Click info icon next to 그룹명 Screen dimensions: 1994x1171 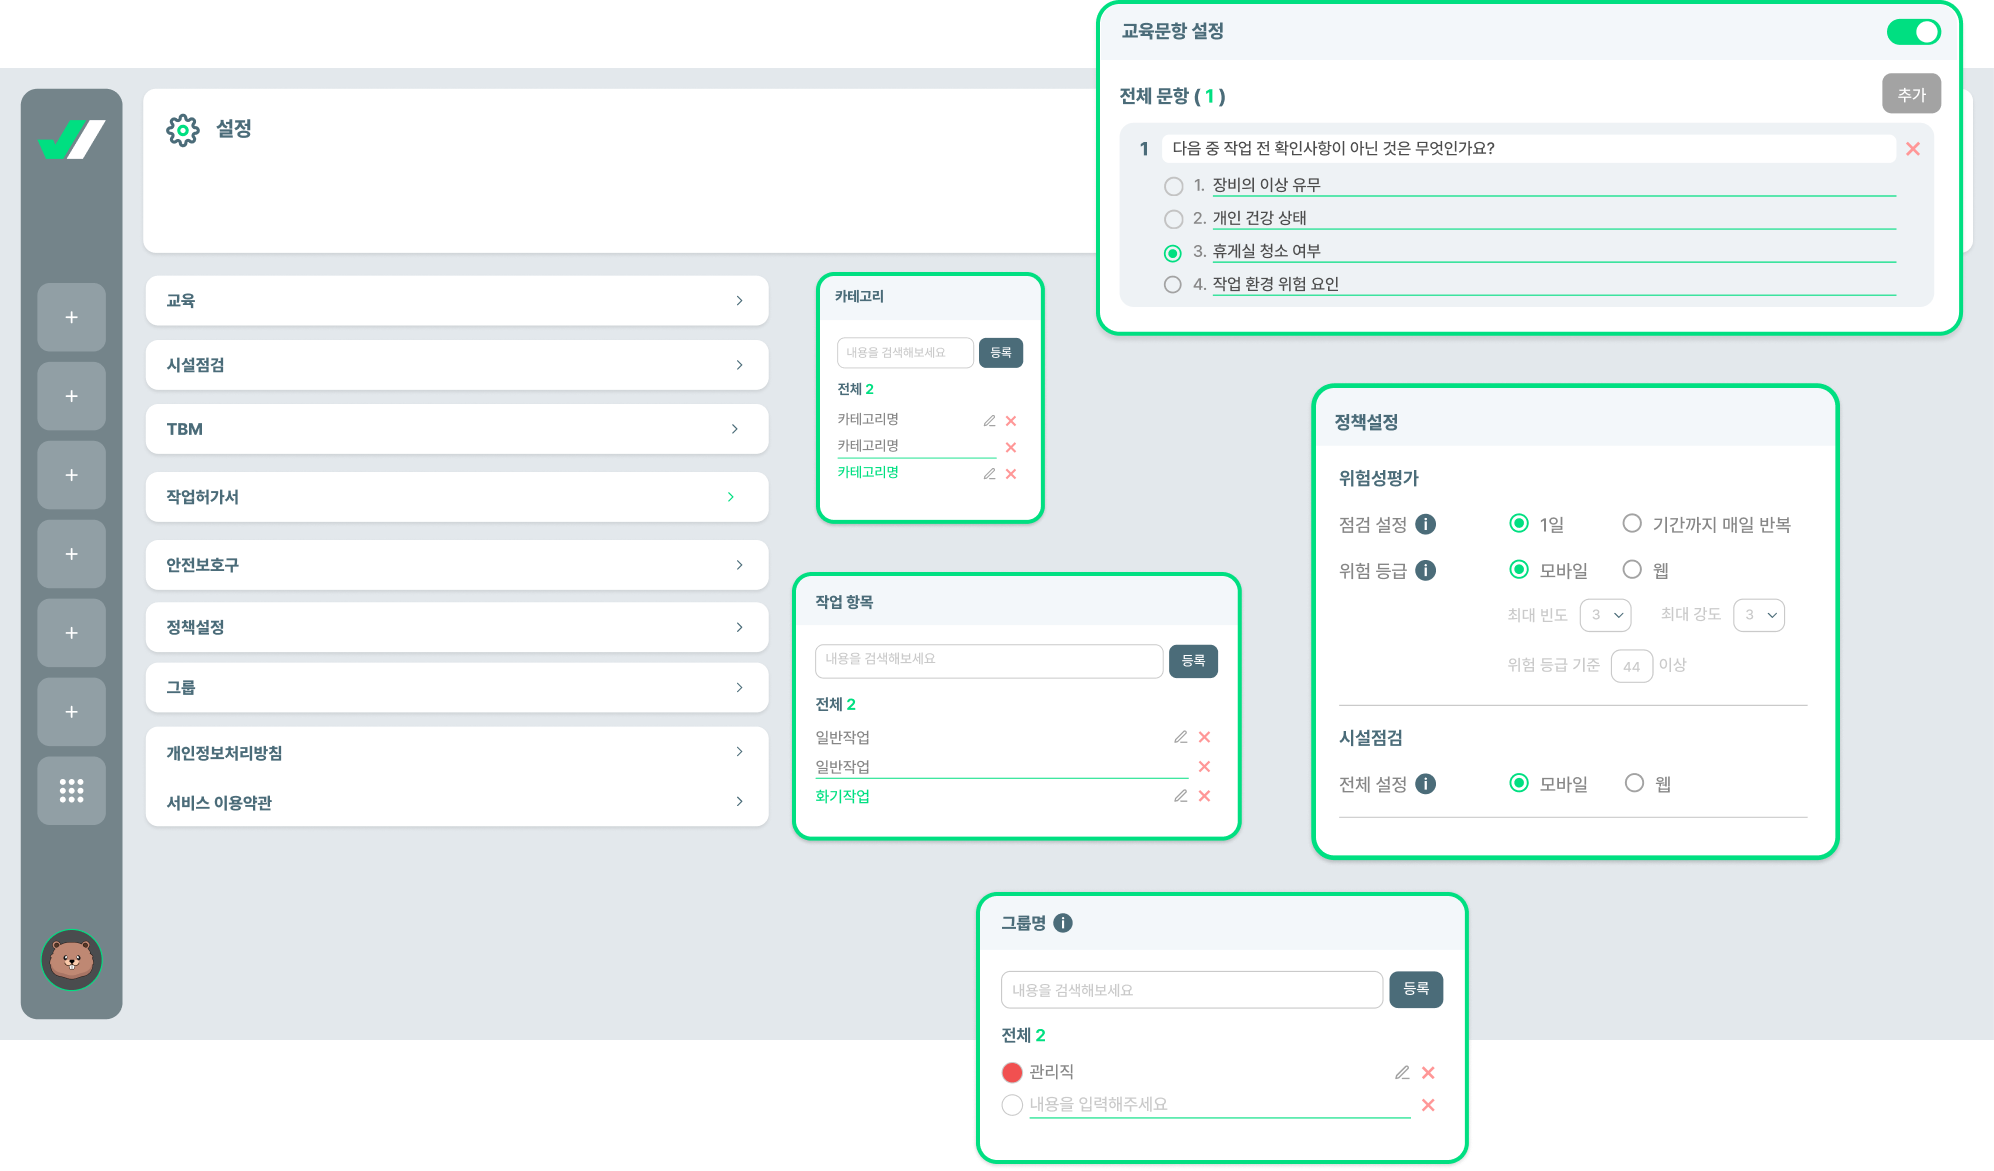click(x=1063, y=923)
